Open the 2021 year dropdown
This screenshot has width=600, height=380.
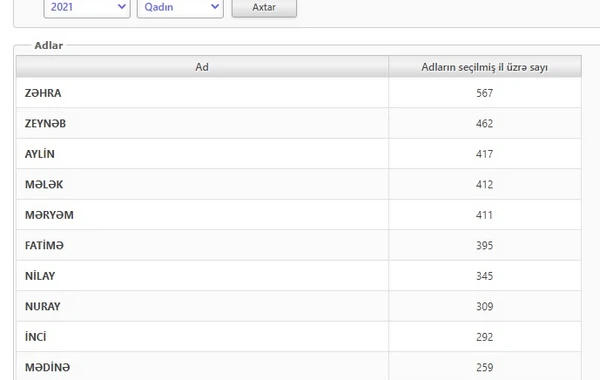point(87,7)
